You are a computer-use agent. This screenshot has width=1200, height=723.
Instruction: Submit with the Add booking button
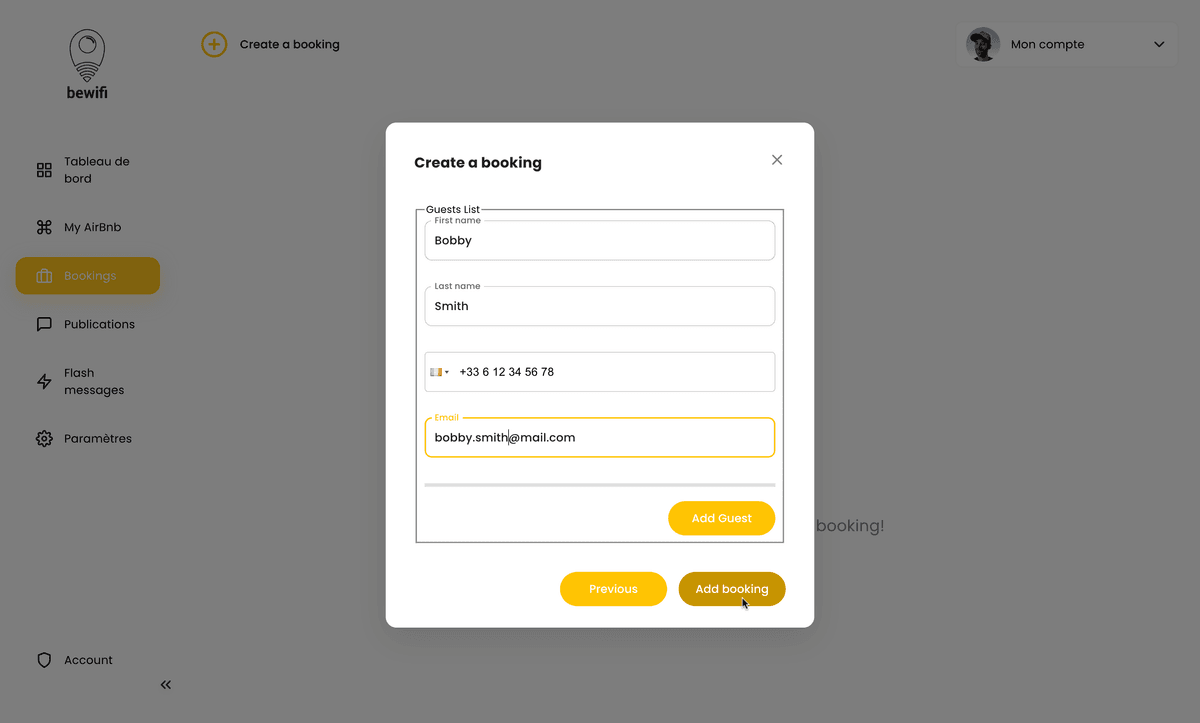(731, 589)
